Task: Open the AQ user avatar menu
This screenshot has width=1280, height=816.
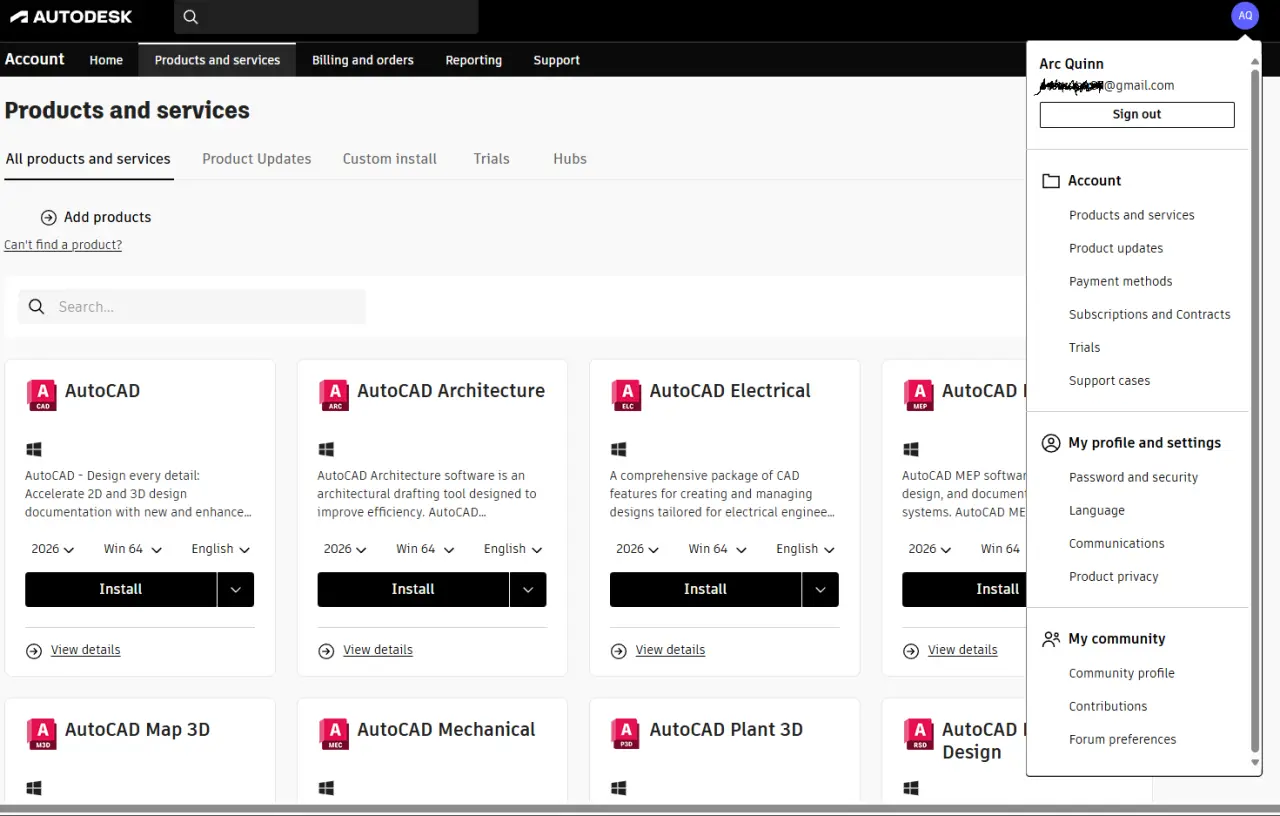Action: click(x=1245, y=16)
